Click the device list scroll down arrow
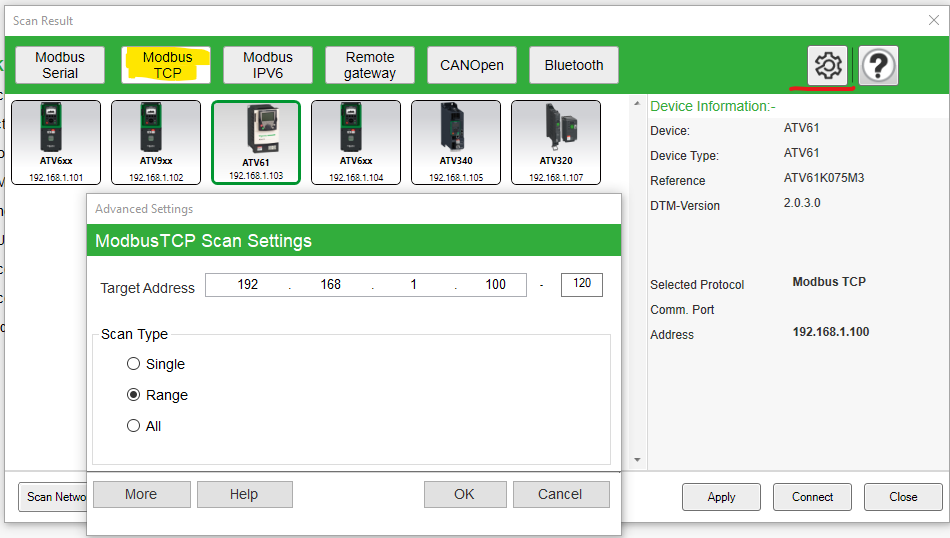Image resolution: width=950 pixels, height=538 pixels. (637, 460)
